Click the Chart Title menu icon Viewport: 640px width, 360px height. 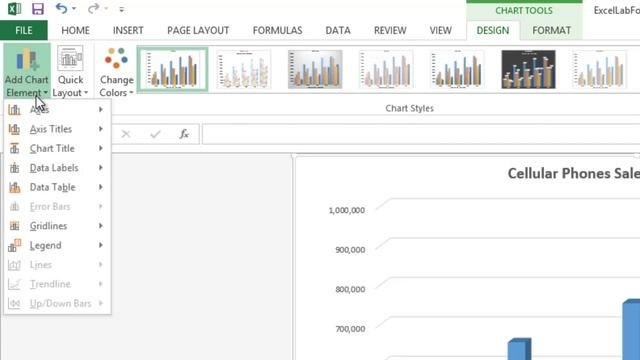(14, 148)
